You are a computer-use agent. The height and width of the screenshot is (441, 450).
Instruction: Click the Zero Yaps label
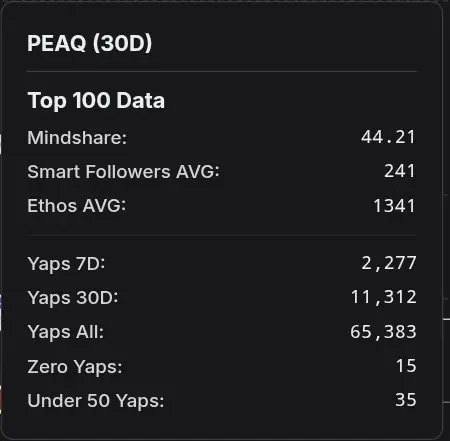tap(75, 367)
